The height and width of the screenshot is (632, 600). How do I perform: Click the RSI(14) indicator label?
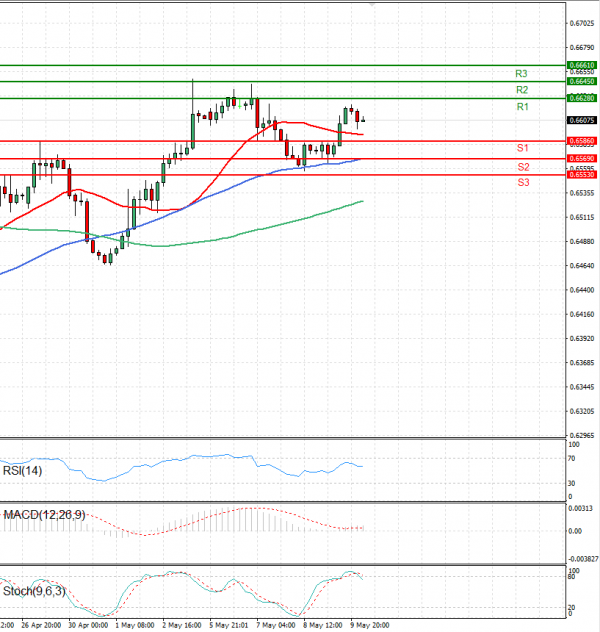tap(22, 471)
